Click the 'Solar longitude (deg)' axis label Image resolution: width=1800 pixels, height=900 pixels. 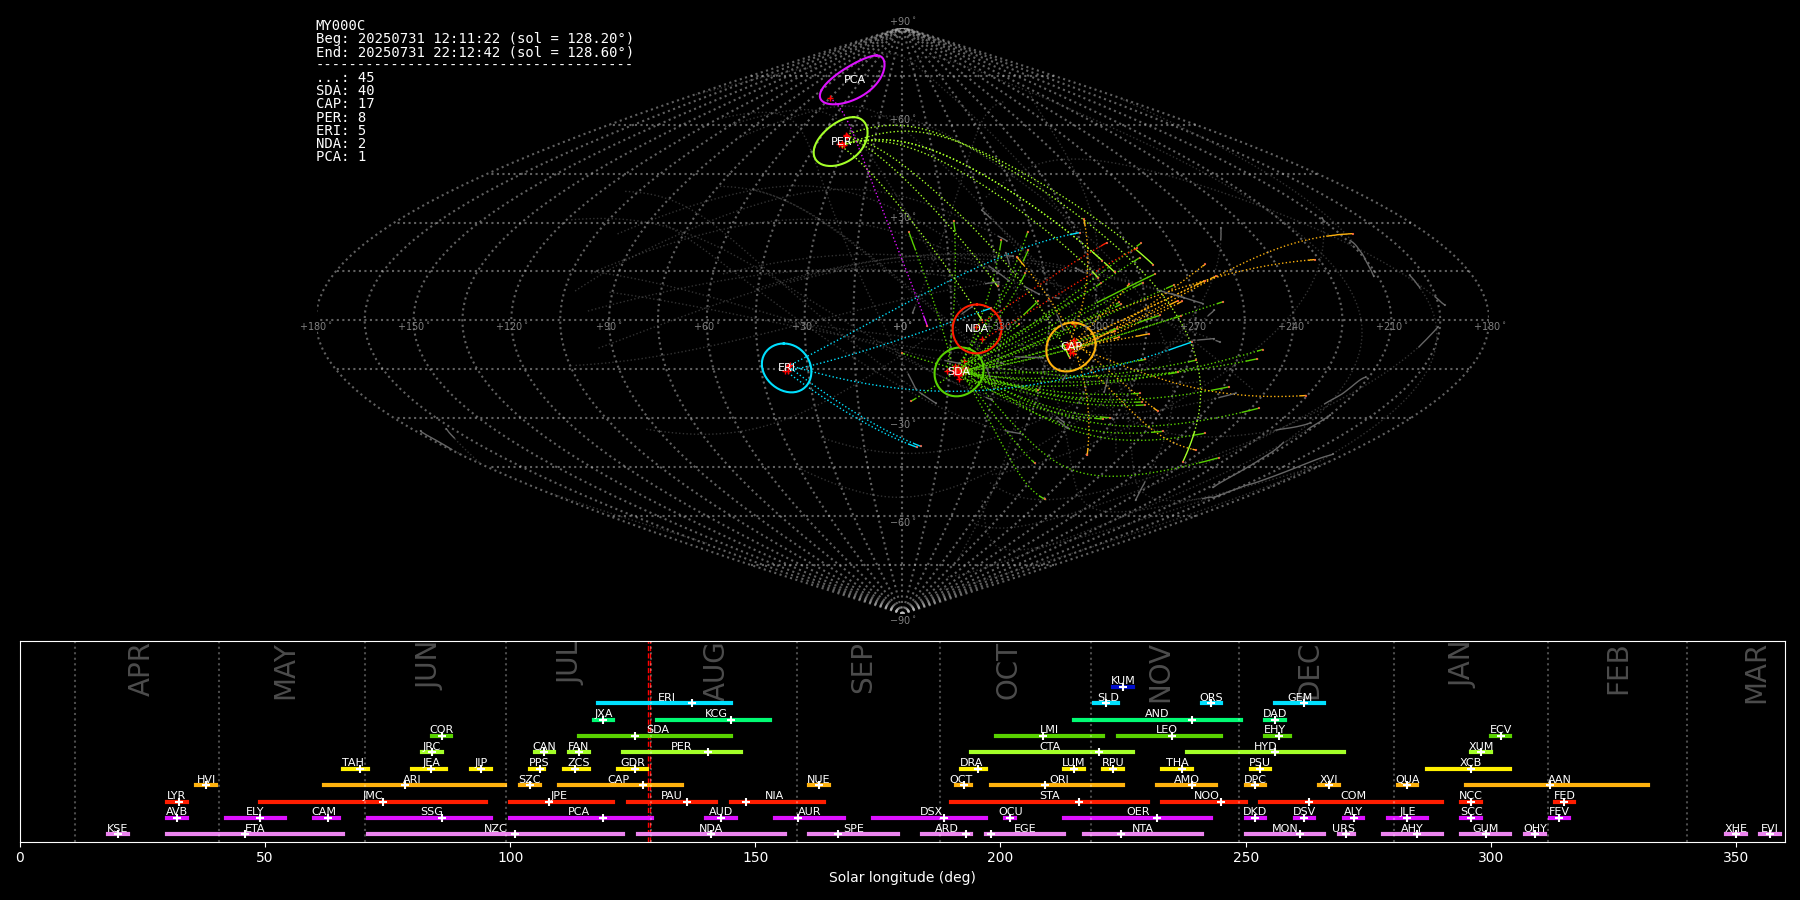click(902, 878)
